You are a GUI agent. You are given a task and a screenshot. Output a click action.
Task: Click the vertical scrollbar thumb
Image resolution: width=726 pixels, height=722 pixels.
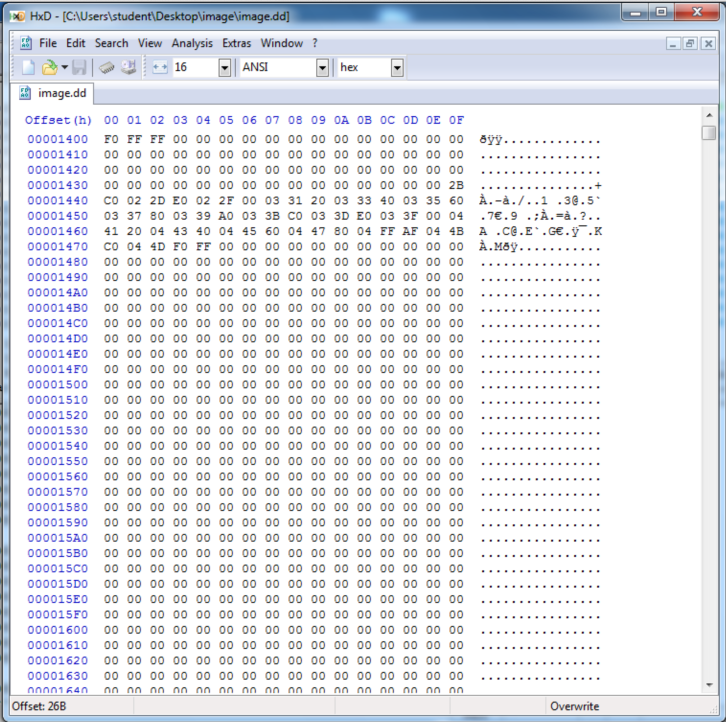pyautogui.click(x=709, y=132)
